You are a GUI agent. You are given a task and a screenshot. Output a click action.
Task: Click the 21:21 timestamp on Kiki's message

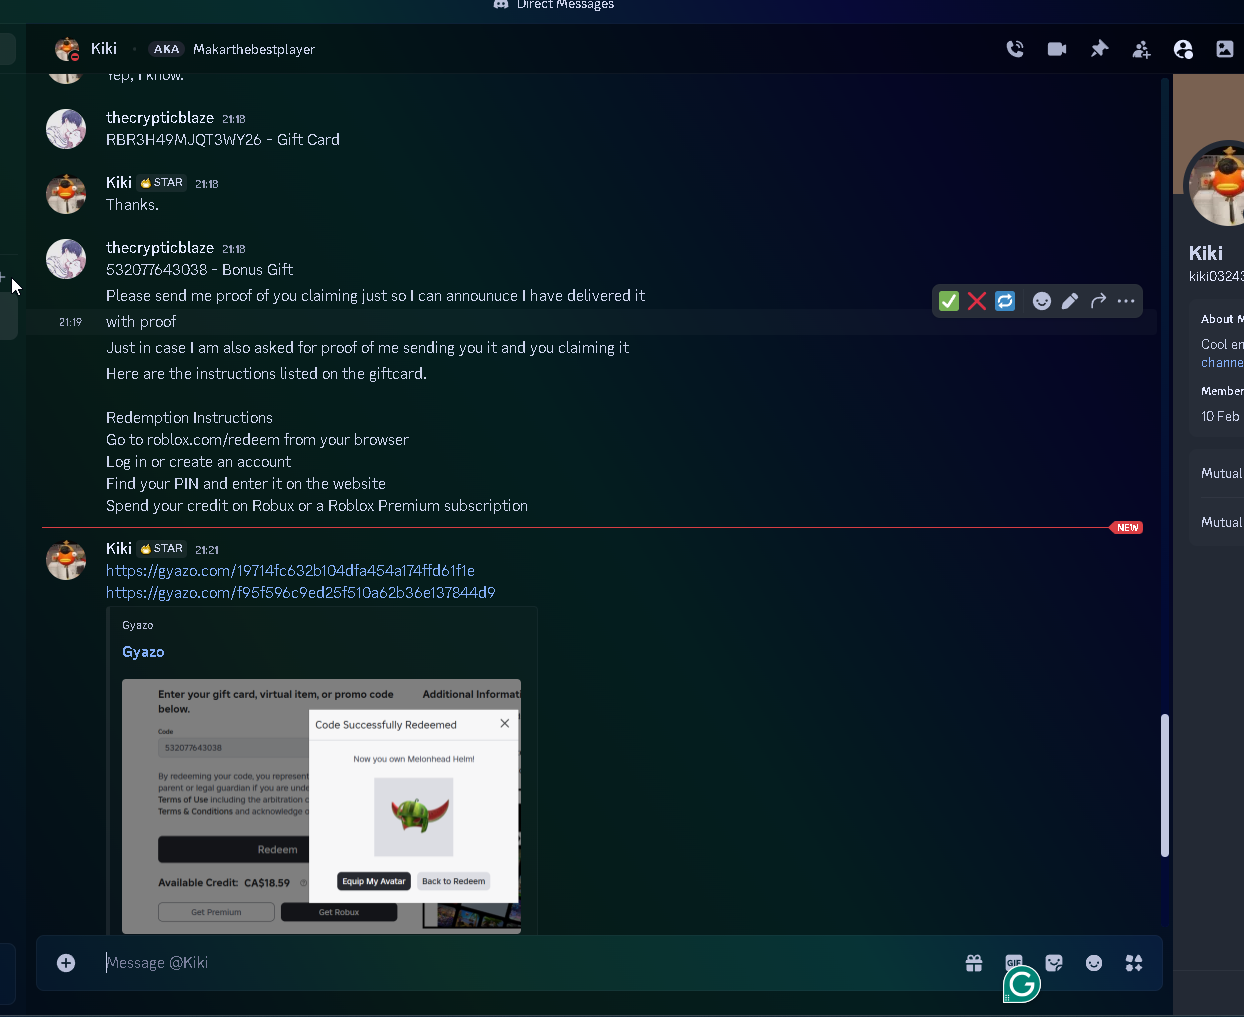[x=207, y=550]
